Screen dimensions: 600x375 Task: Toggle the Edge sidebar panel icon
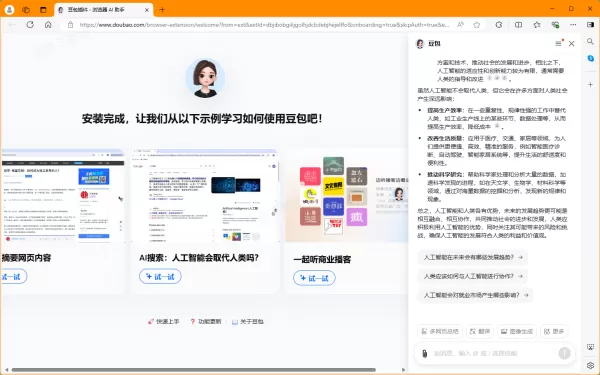[x=590, y=25]
